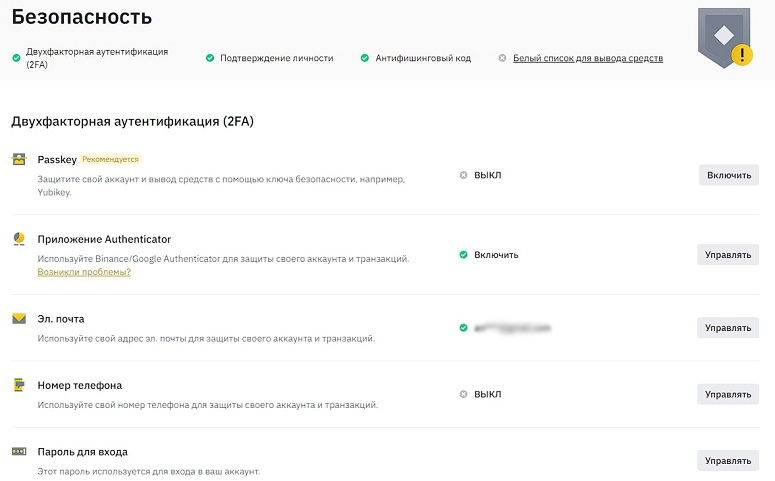Click the Пароль для входа title

(83, 452)
